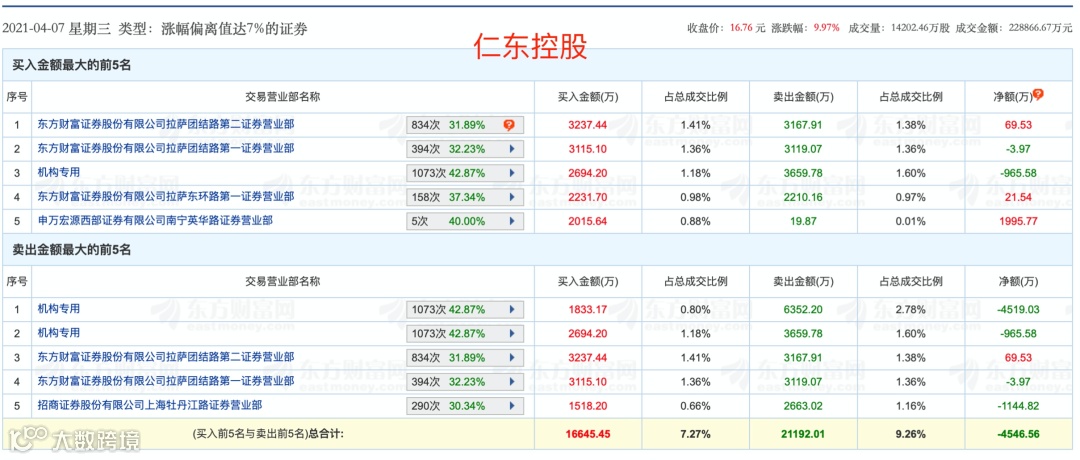The height and width of the screenshot is (460, 1080).
Task: Select the buy amount 1518.20
Action: (588, 406)
